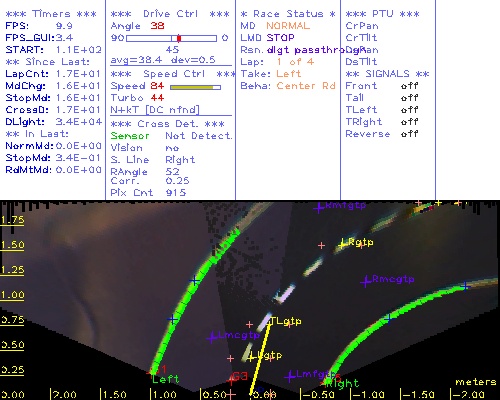Click the LRmfgtp purple marker at top
Viewport: 500px width, 400px height.
(319, 207)
